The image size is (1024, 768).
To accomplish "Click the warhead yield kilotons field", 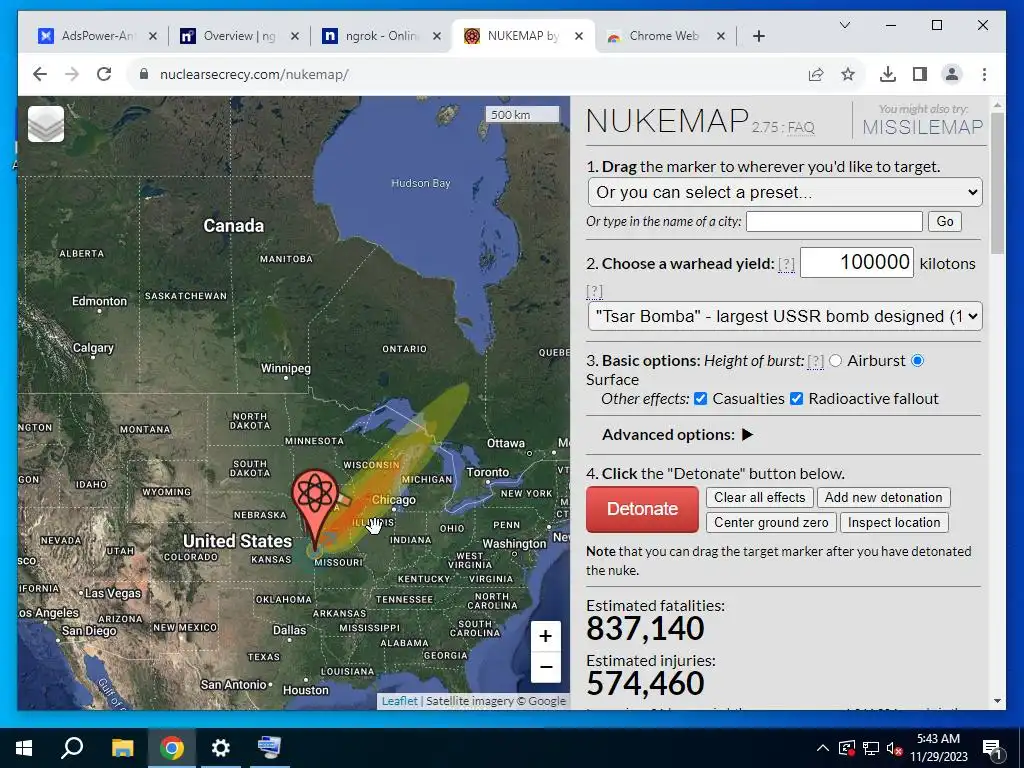I will tap(857, 263).
